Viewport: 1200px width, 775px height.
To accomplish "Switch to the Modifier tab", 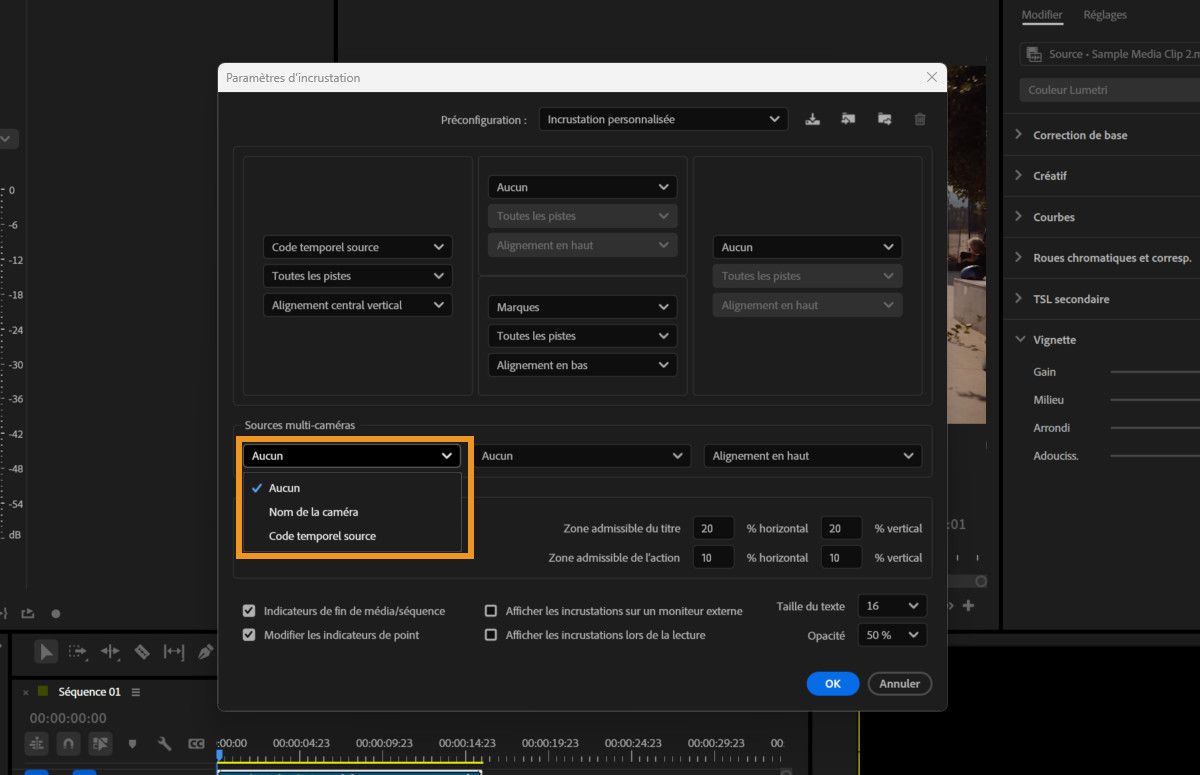I will [1042, 15].
